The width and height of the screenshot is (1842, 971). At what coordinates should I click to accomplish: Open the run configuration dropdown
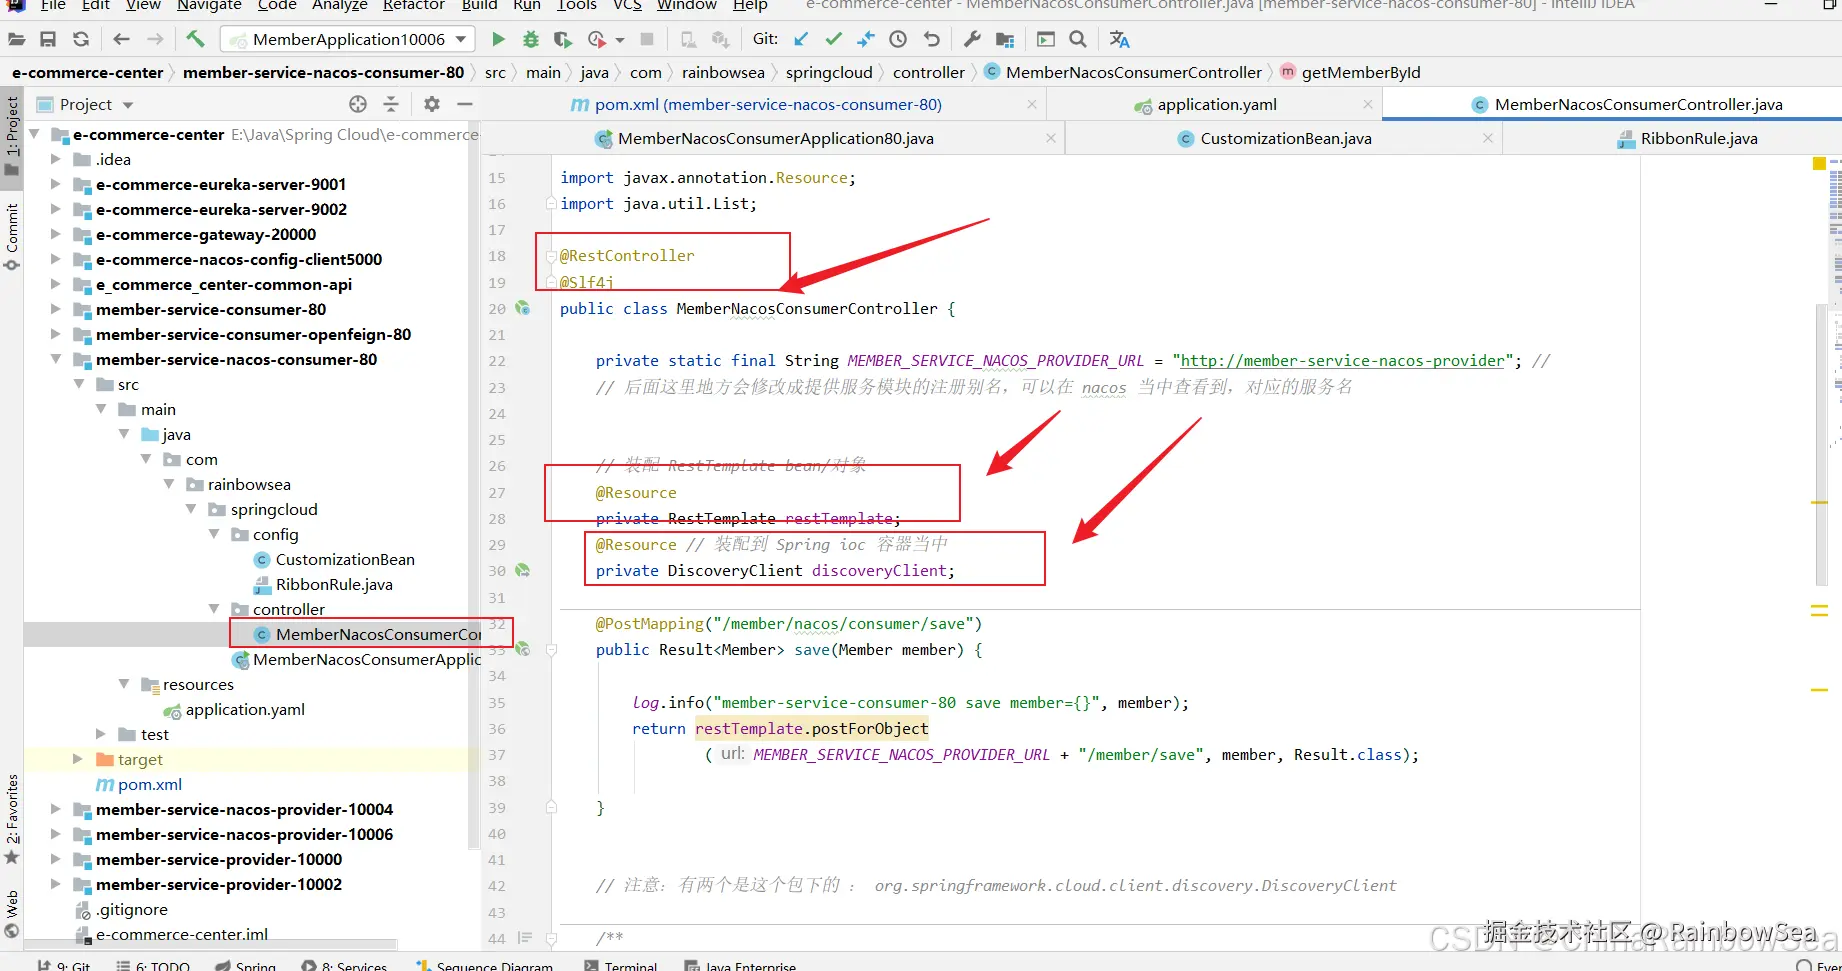tap(461, 39)
